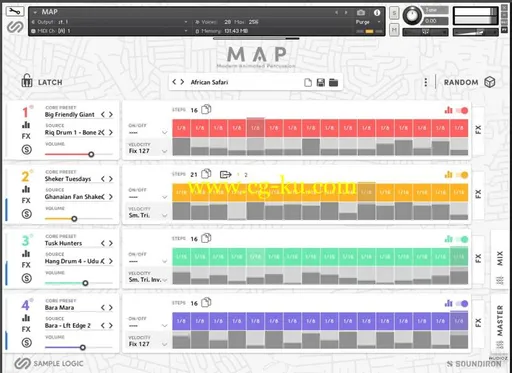Click the RANDOM dice cube icon
This screenshot has height=373, width=512.
tap(490, 82)
